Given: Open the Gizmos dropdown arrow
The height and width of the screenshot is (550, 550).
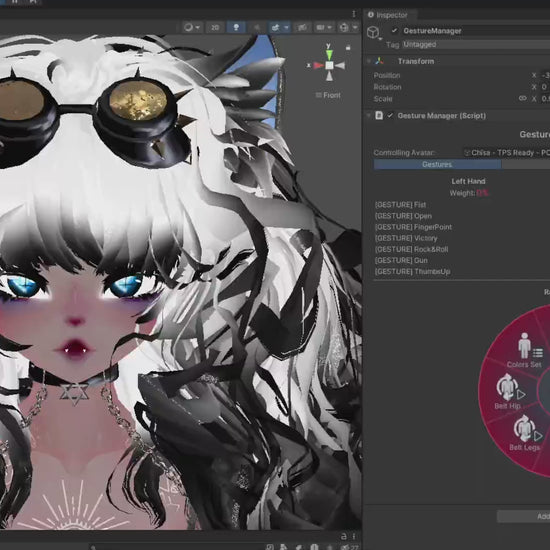Looking at the screenshot, I should pos(355,27).
